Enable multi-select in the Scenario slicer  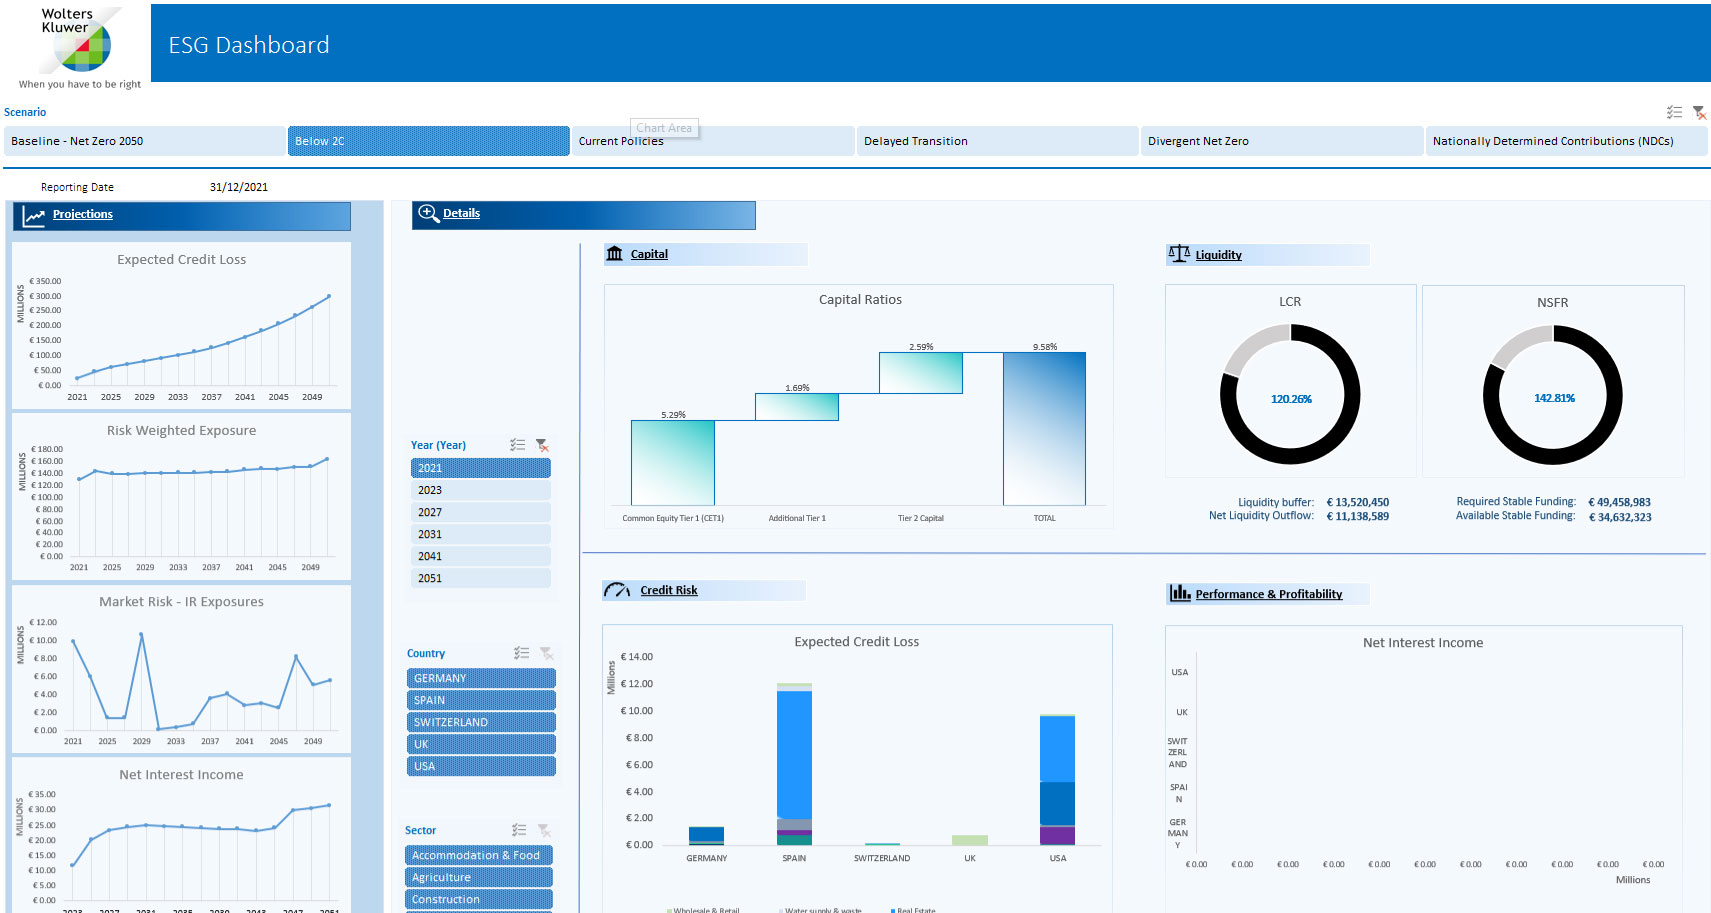point(1674,112)
